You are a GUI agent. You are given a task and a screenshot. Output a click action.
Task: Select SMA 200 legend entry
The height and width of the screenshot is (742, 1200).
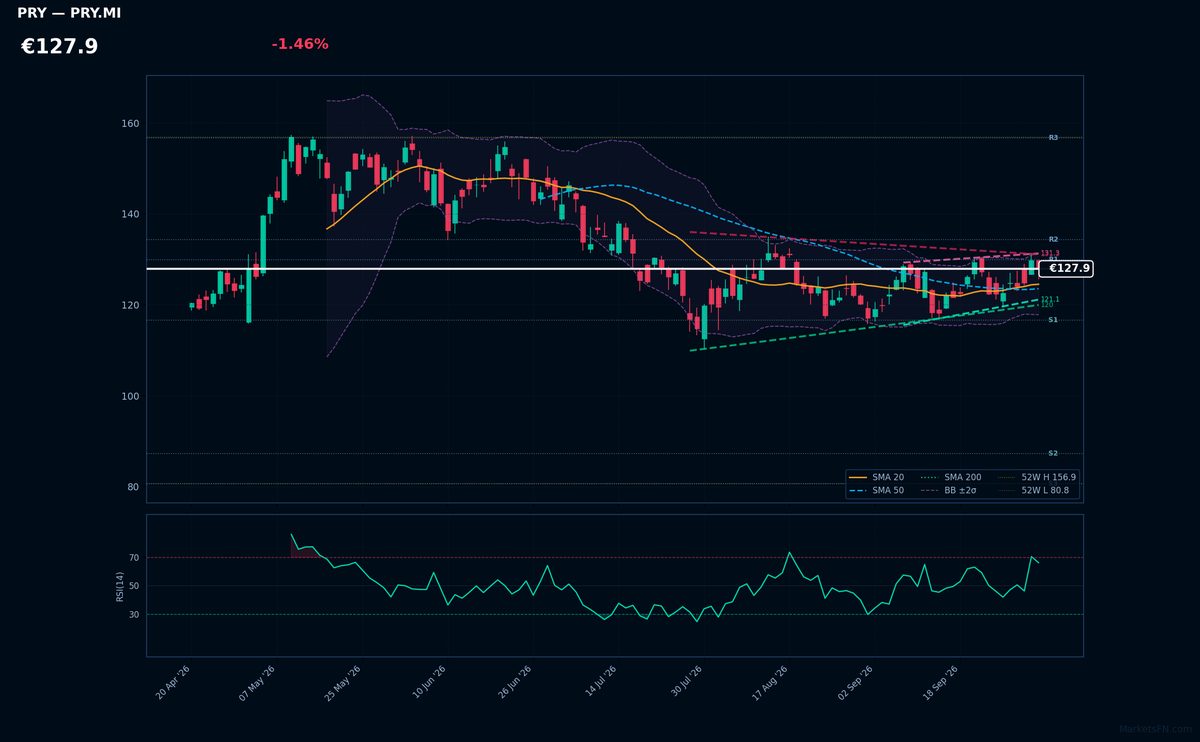[x=951, y=478]
